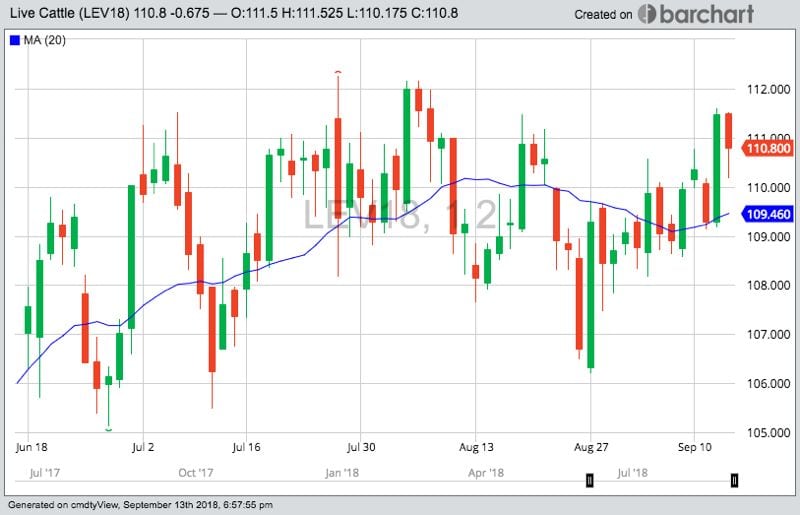Click the 107.000 price axis label
The height and width of the screenshot is (515, 800).
[x=768, y=334]
